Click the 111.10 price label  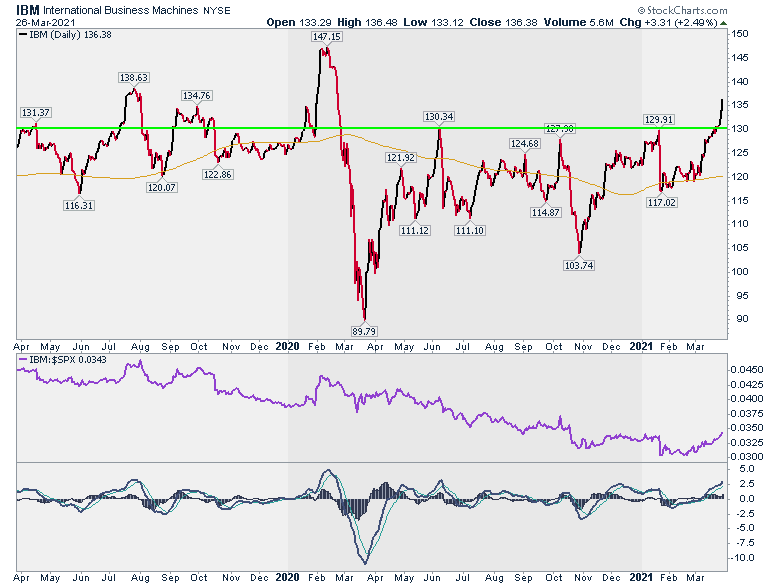[470, 230]
